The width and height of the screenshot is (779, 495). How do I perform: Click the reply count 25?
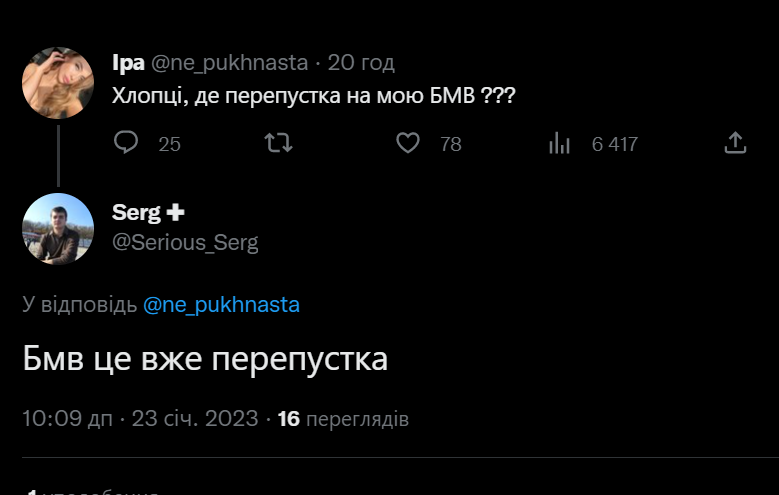170,144
